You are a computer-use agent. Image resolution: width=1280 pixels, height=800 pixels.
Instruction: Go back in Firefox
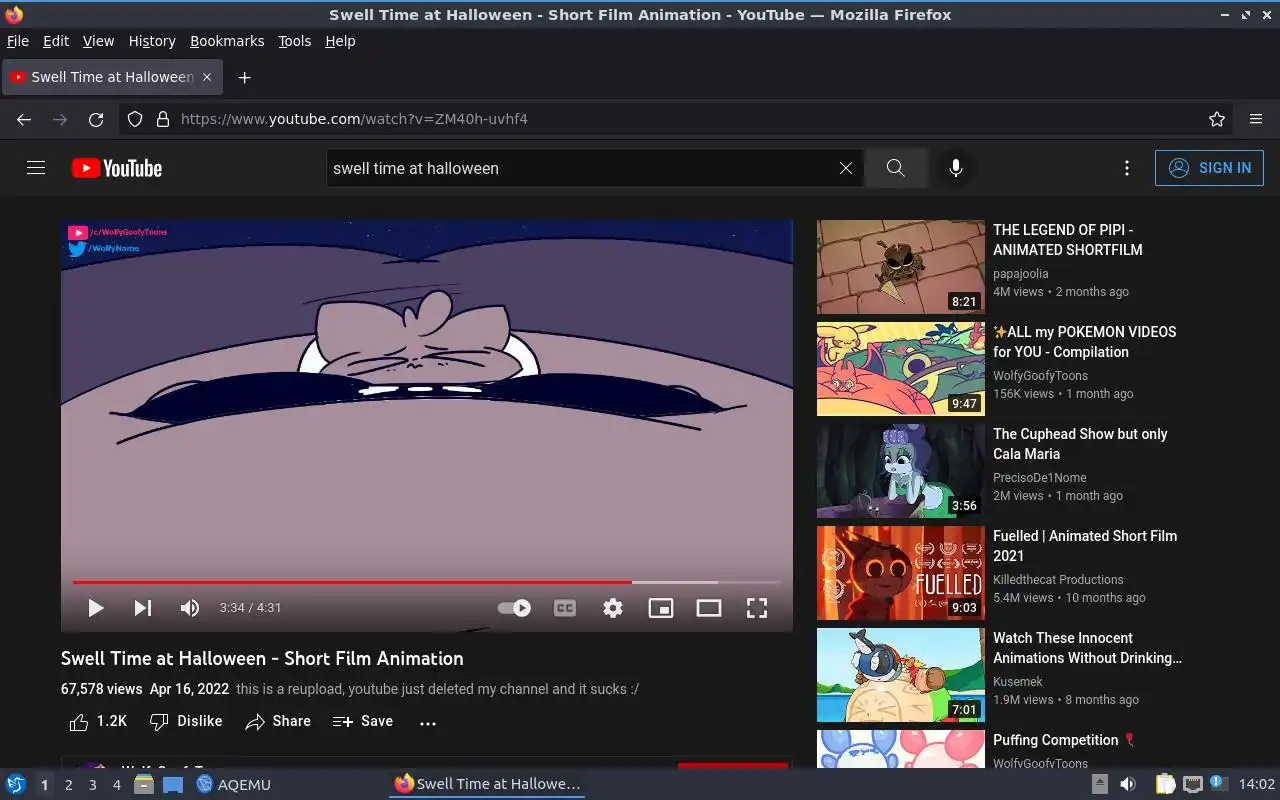[24, 119]
